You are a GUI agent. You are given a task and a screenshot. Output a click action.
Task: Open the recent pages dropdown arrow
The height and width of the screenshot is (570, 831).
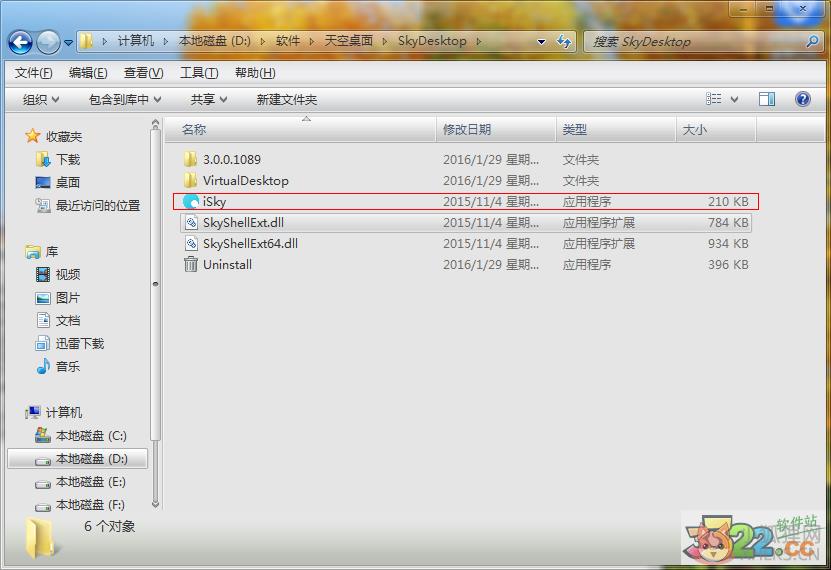tap(68, 42)
